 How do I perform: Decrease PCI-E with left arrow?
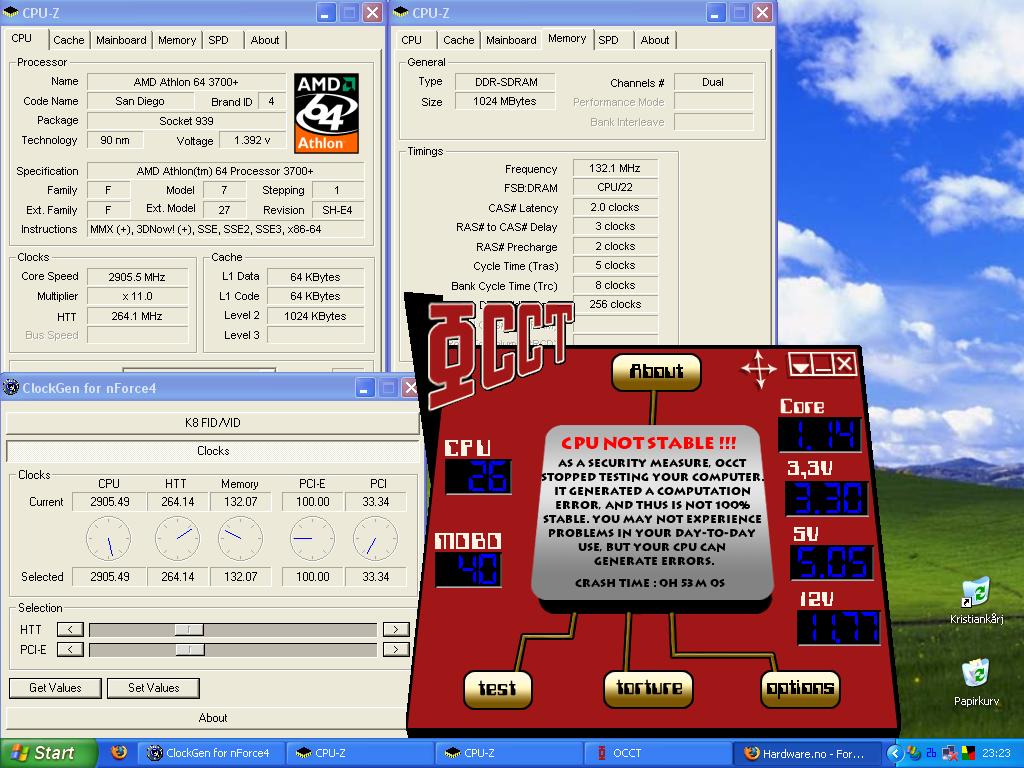[x=70, y=649]
